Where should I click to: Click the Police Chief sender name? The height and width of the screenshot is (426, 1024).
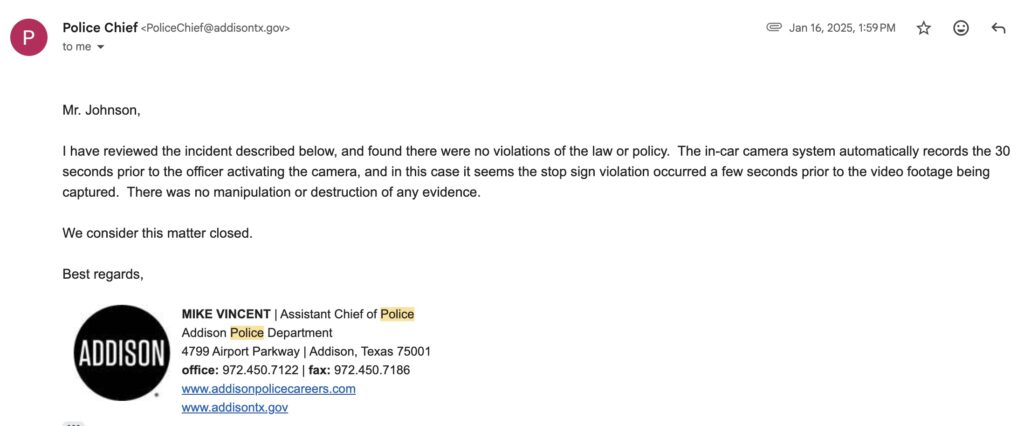99,28
